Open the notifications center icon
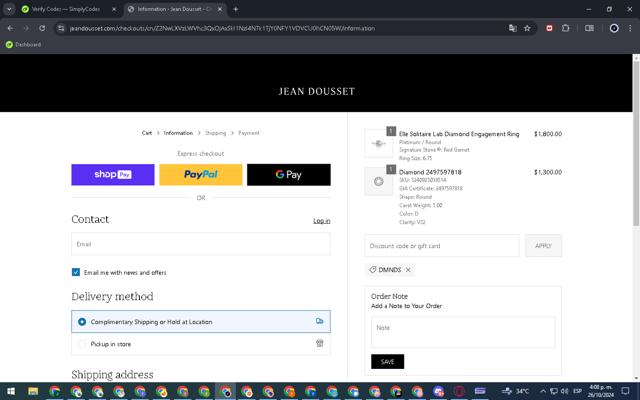 [625, 391]
